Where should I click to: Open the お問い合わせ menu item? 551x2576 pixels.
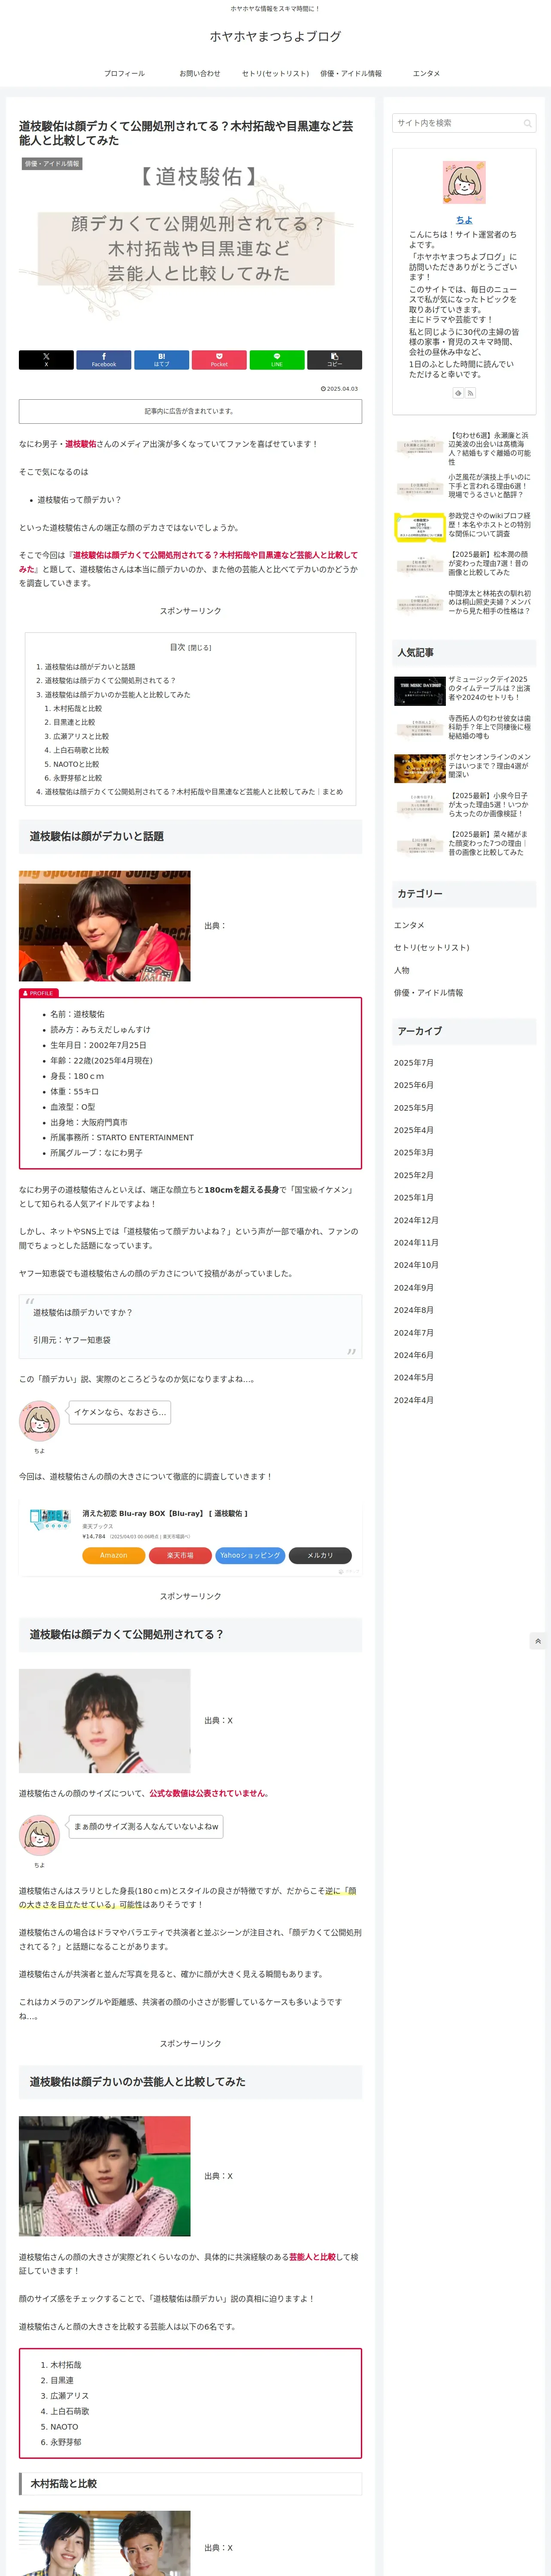click(x=199, y=73)
